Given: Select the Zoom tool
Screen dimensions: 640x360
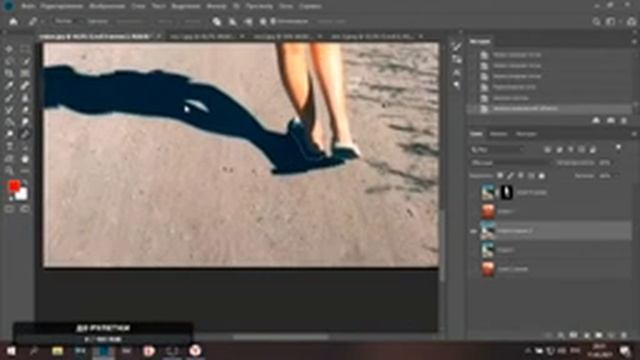Looking at the screenshot, I should [9, 171].
